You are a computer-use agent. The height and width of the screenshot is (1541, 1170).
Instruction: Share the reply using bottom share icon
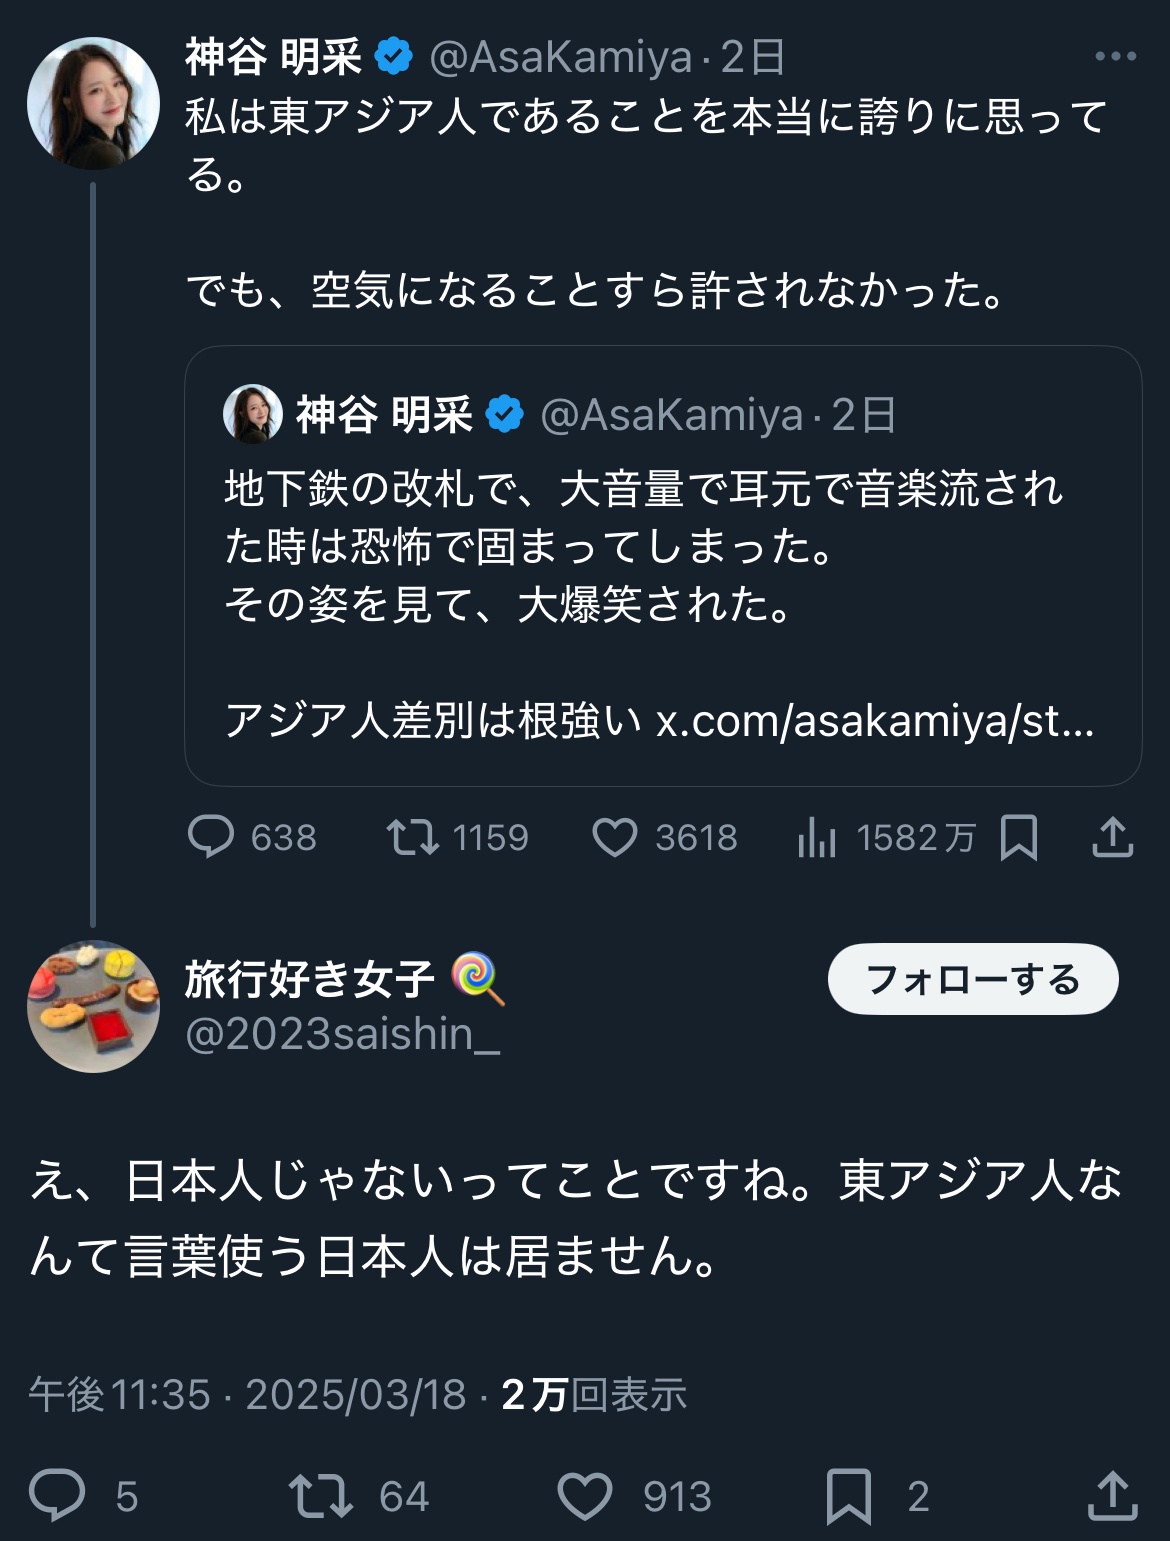(1112, 1496)
